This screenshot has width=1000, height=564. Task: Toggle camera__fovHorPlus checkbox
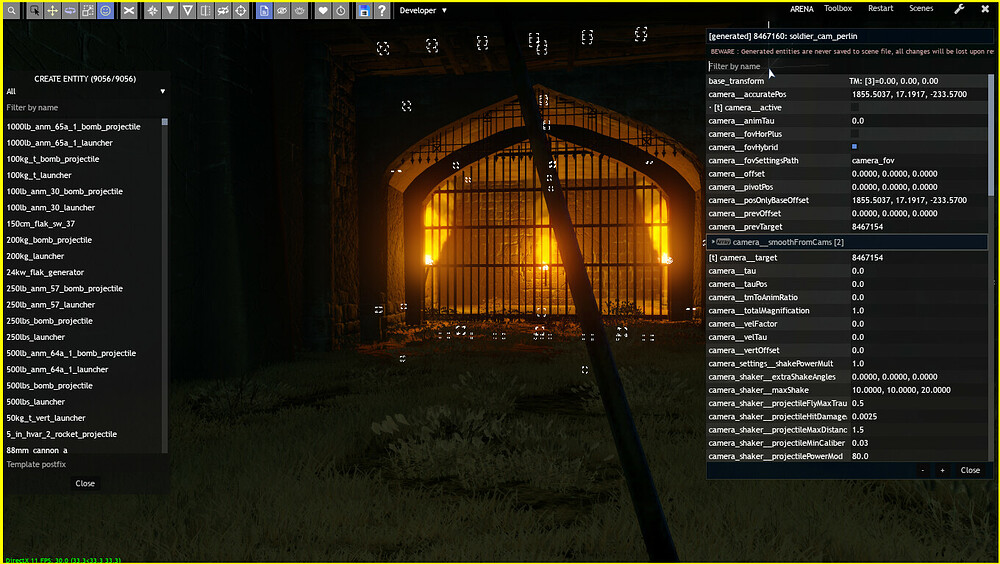point(855,134)
